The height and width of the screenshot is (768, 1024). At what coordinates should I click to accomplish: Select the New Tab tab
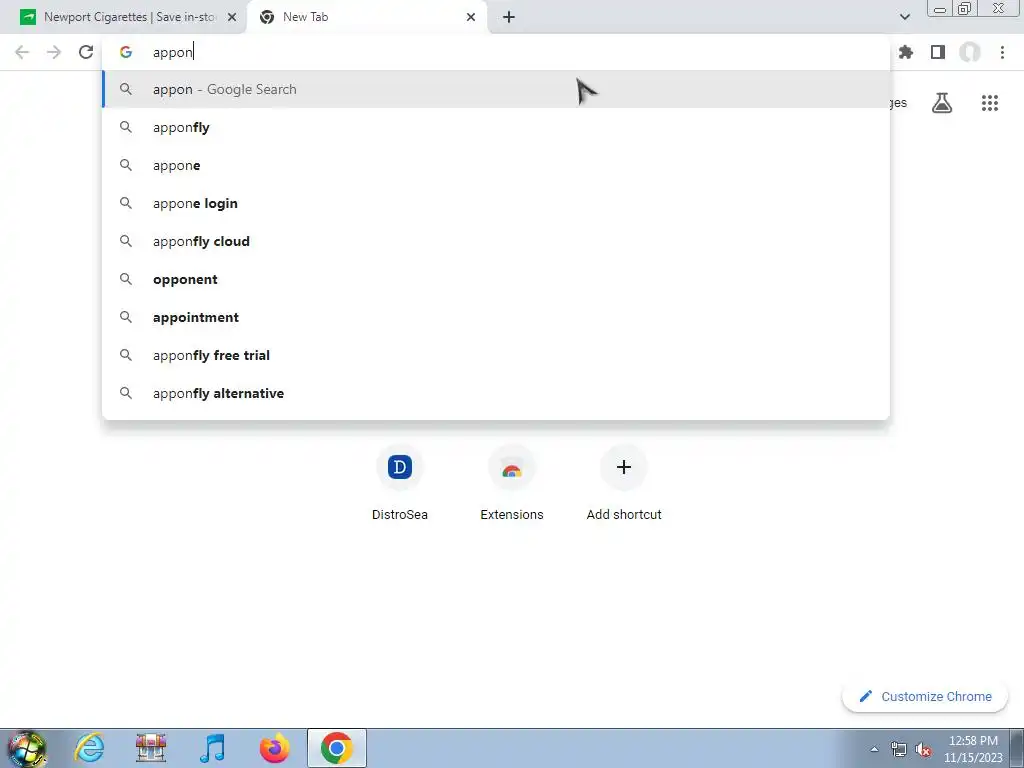pyautogui.click(x=366, y=17)
